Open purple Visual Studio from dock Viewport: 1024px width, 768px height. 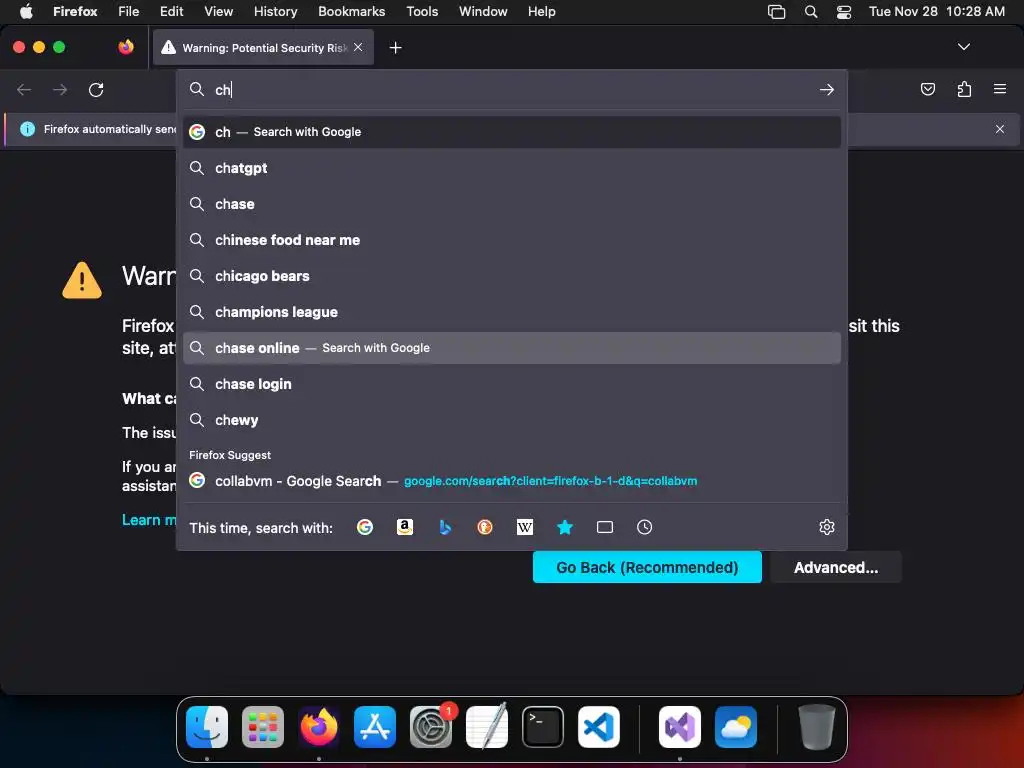680,727
